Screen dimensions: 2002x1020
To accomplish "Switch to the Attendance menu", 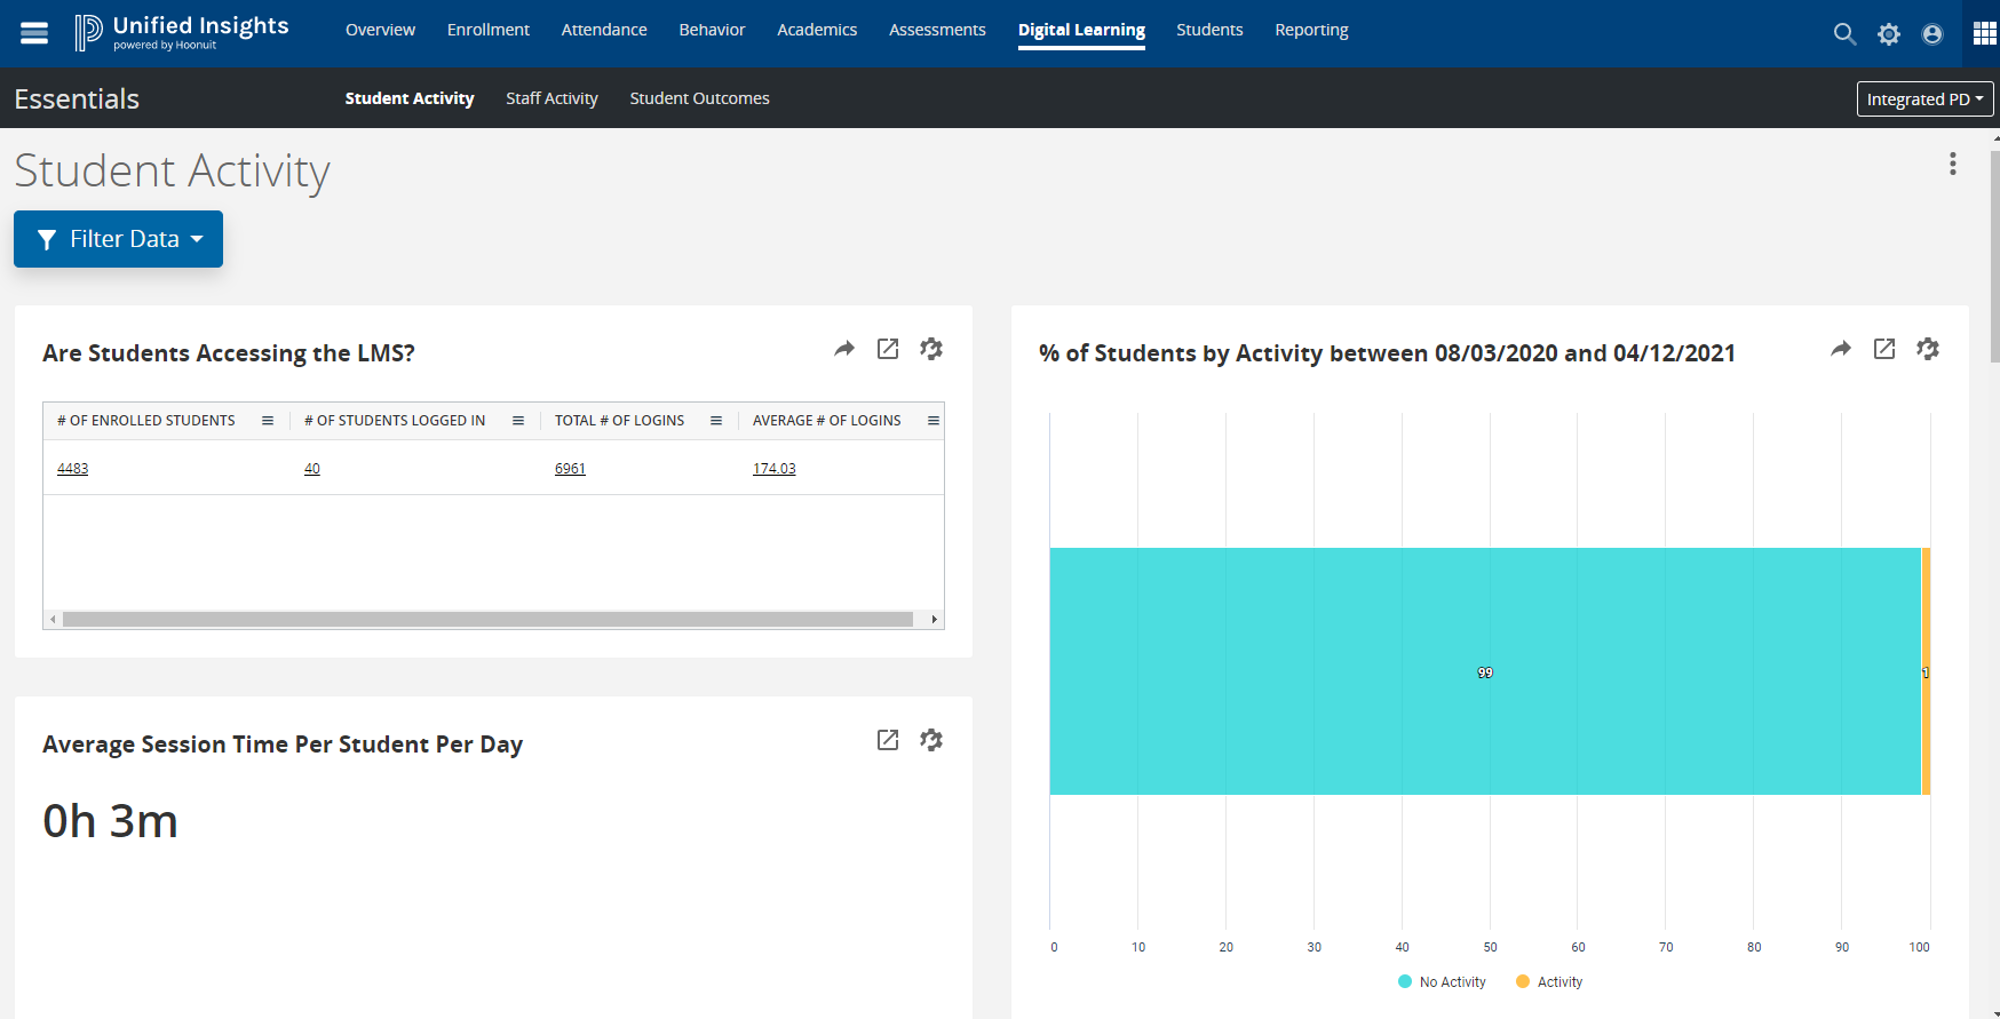I will (603, 30).
